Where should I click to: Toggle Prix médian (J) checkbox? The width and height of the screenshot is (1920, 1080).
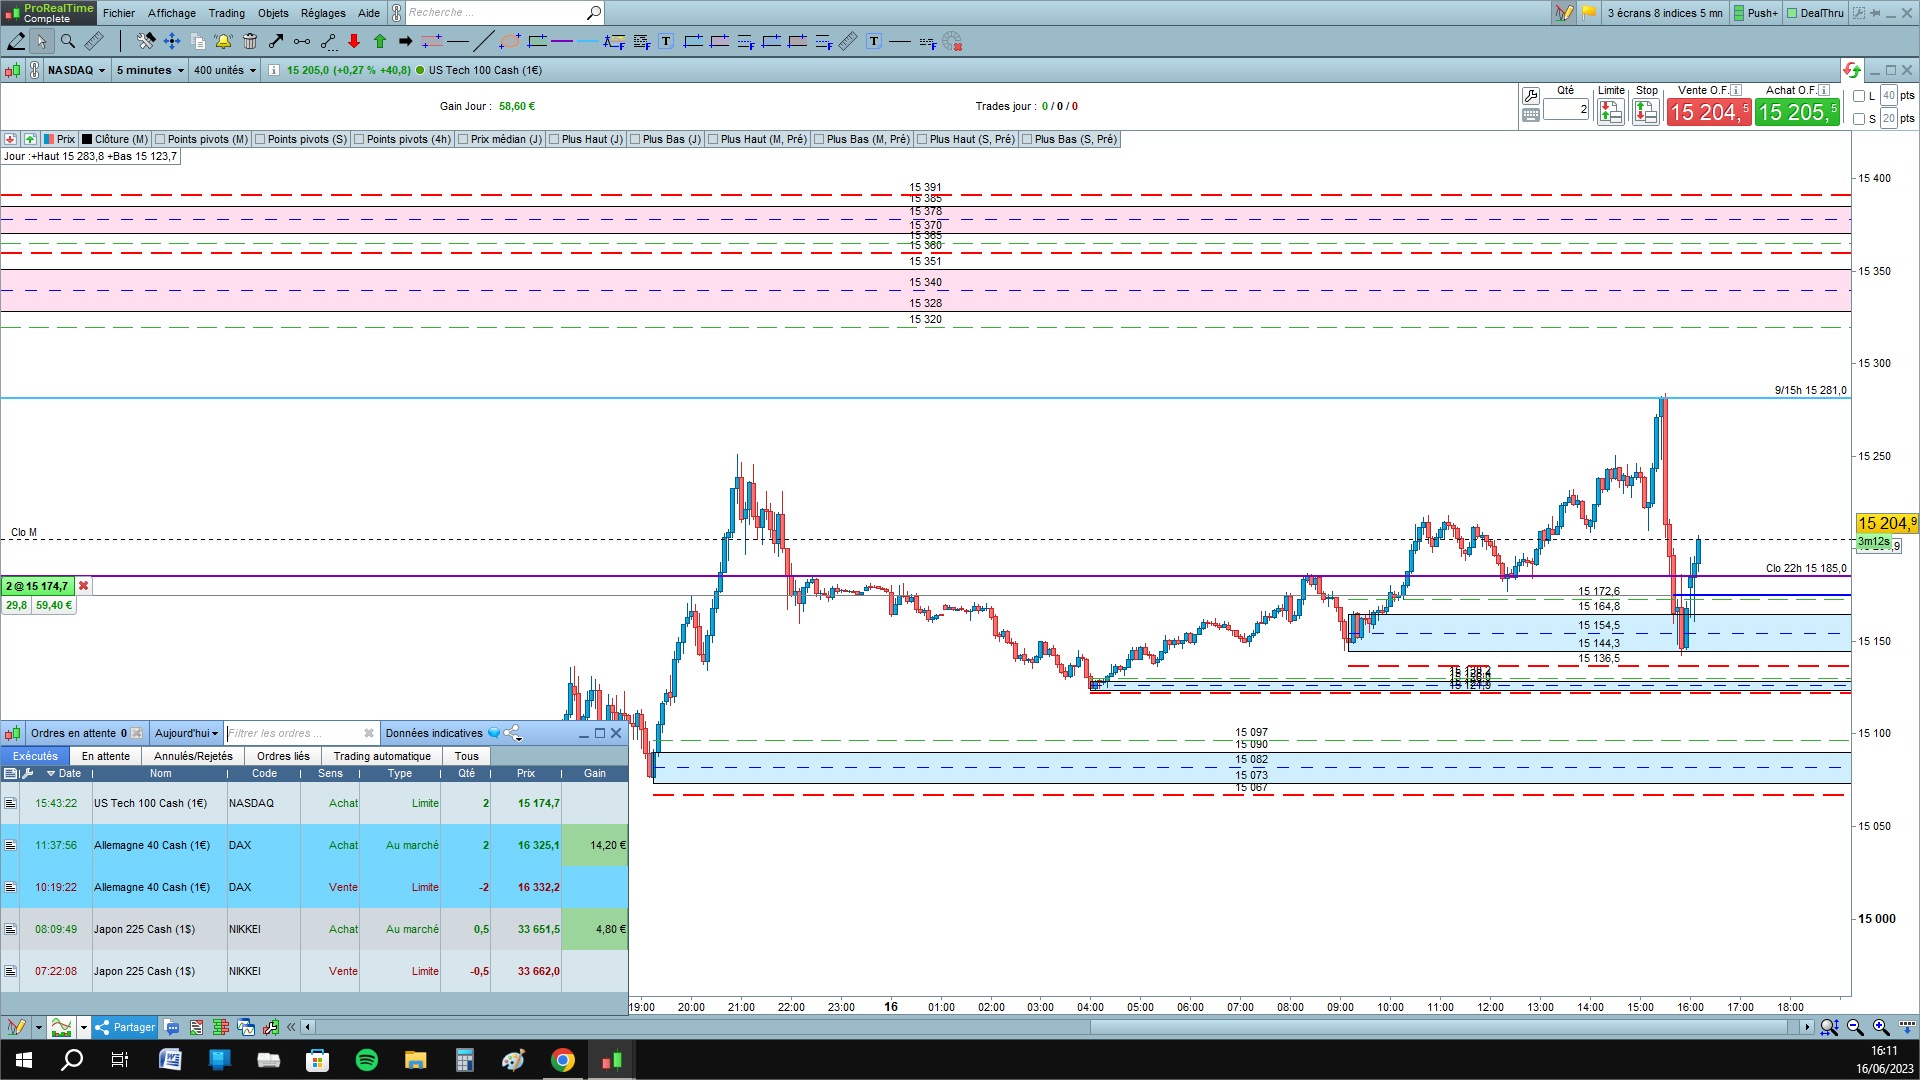pos(463,139)
